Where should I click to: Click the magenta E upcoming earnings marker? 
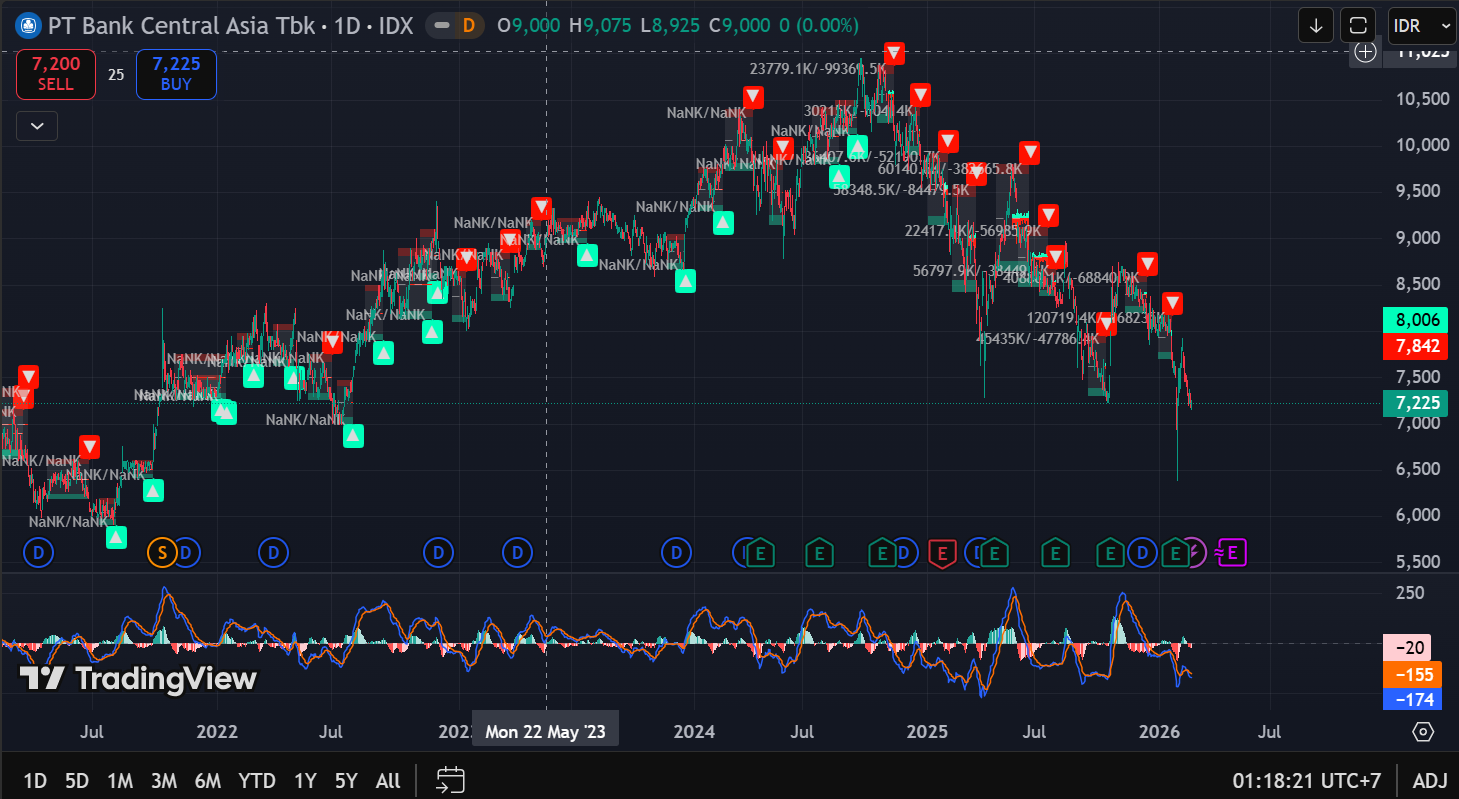click(x=1232, y=551)
